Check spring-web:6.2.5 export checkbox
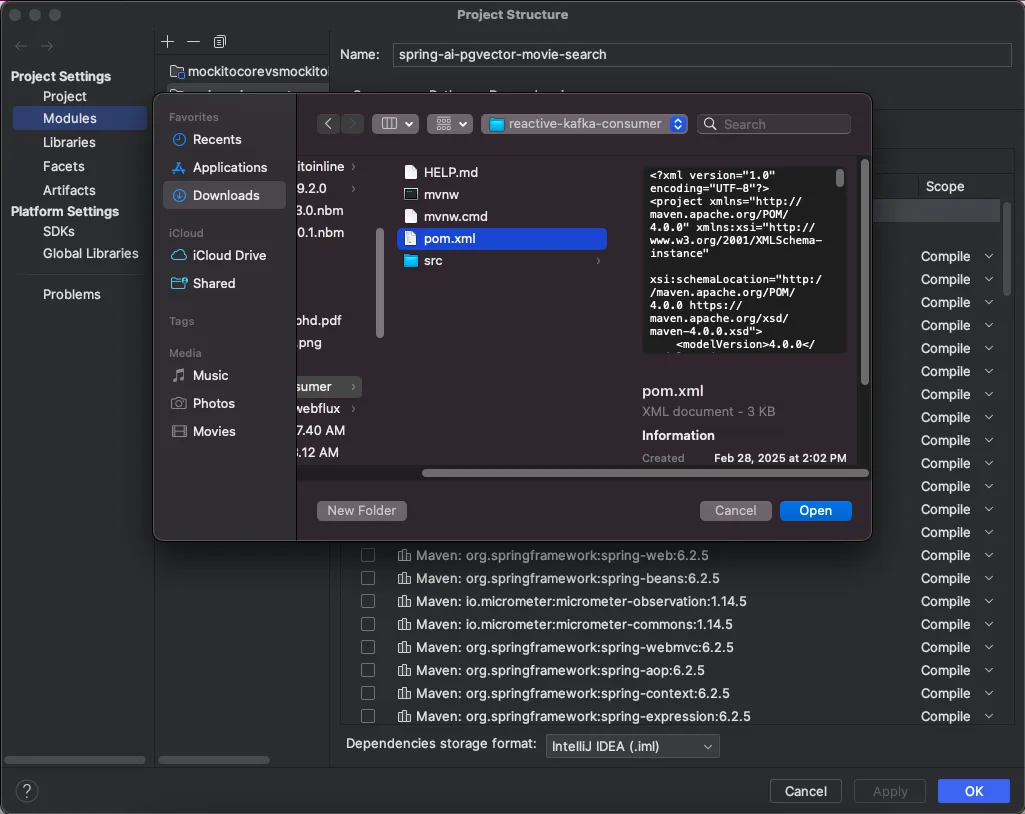This screenshot has height=814, width=1025. [368, 555]
